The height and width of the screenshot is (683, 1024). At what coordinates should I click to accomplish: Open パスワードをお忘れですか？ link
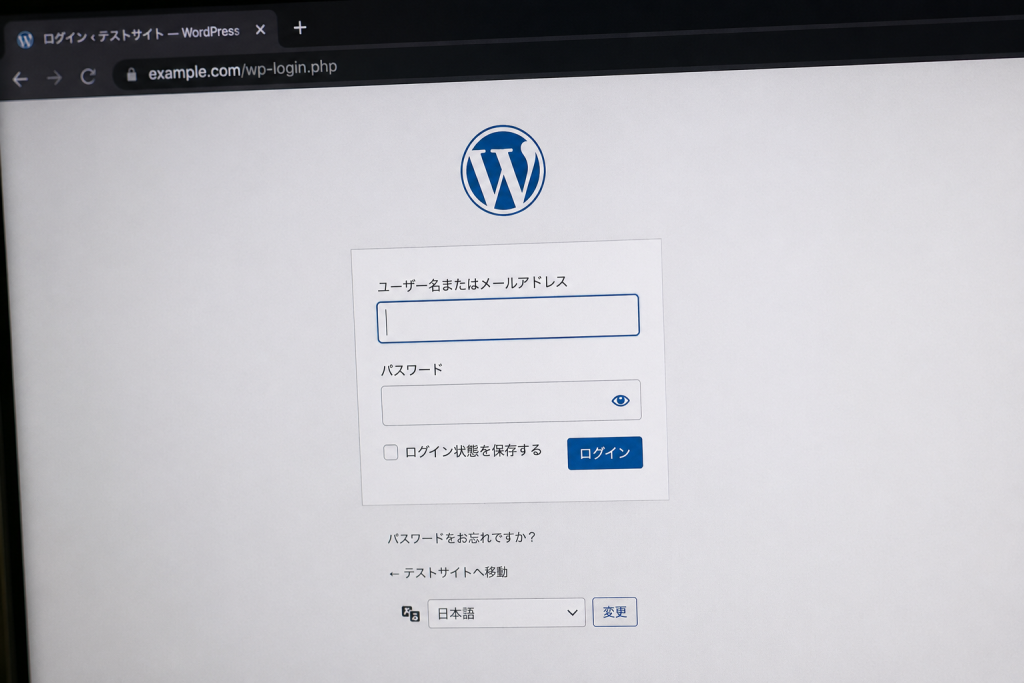click(x=461, y=538)
